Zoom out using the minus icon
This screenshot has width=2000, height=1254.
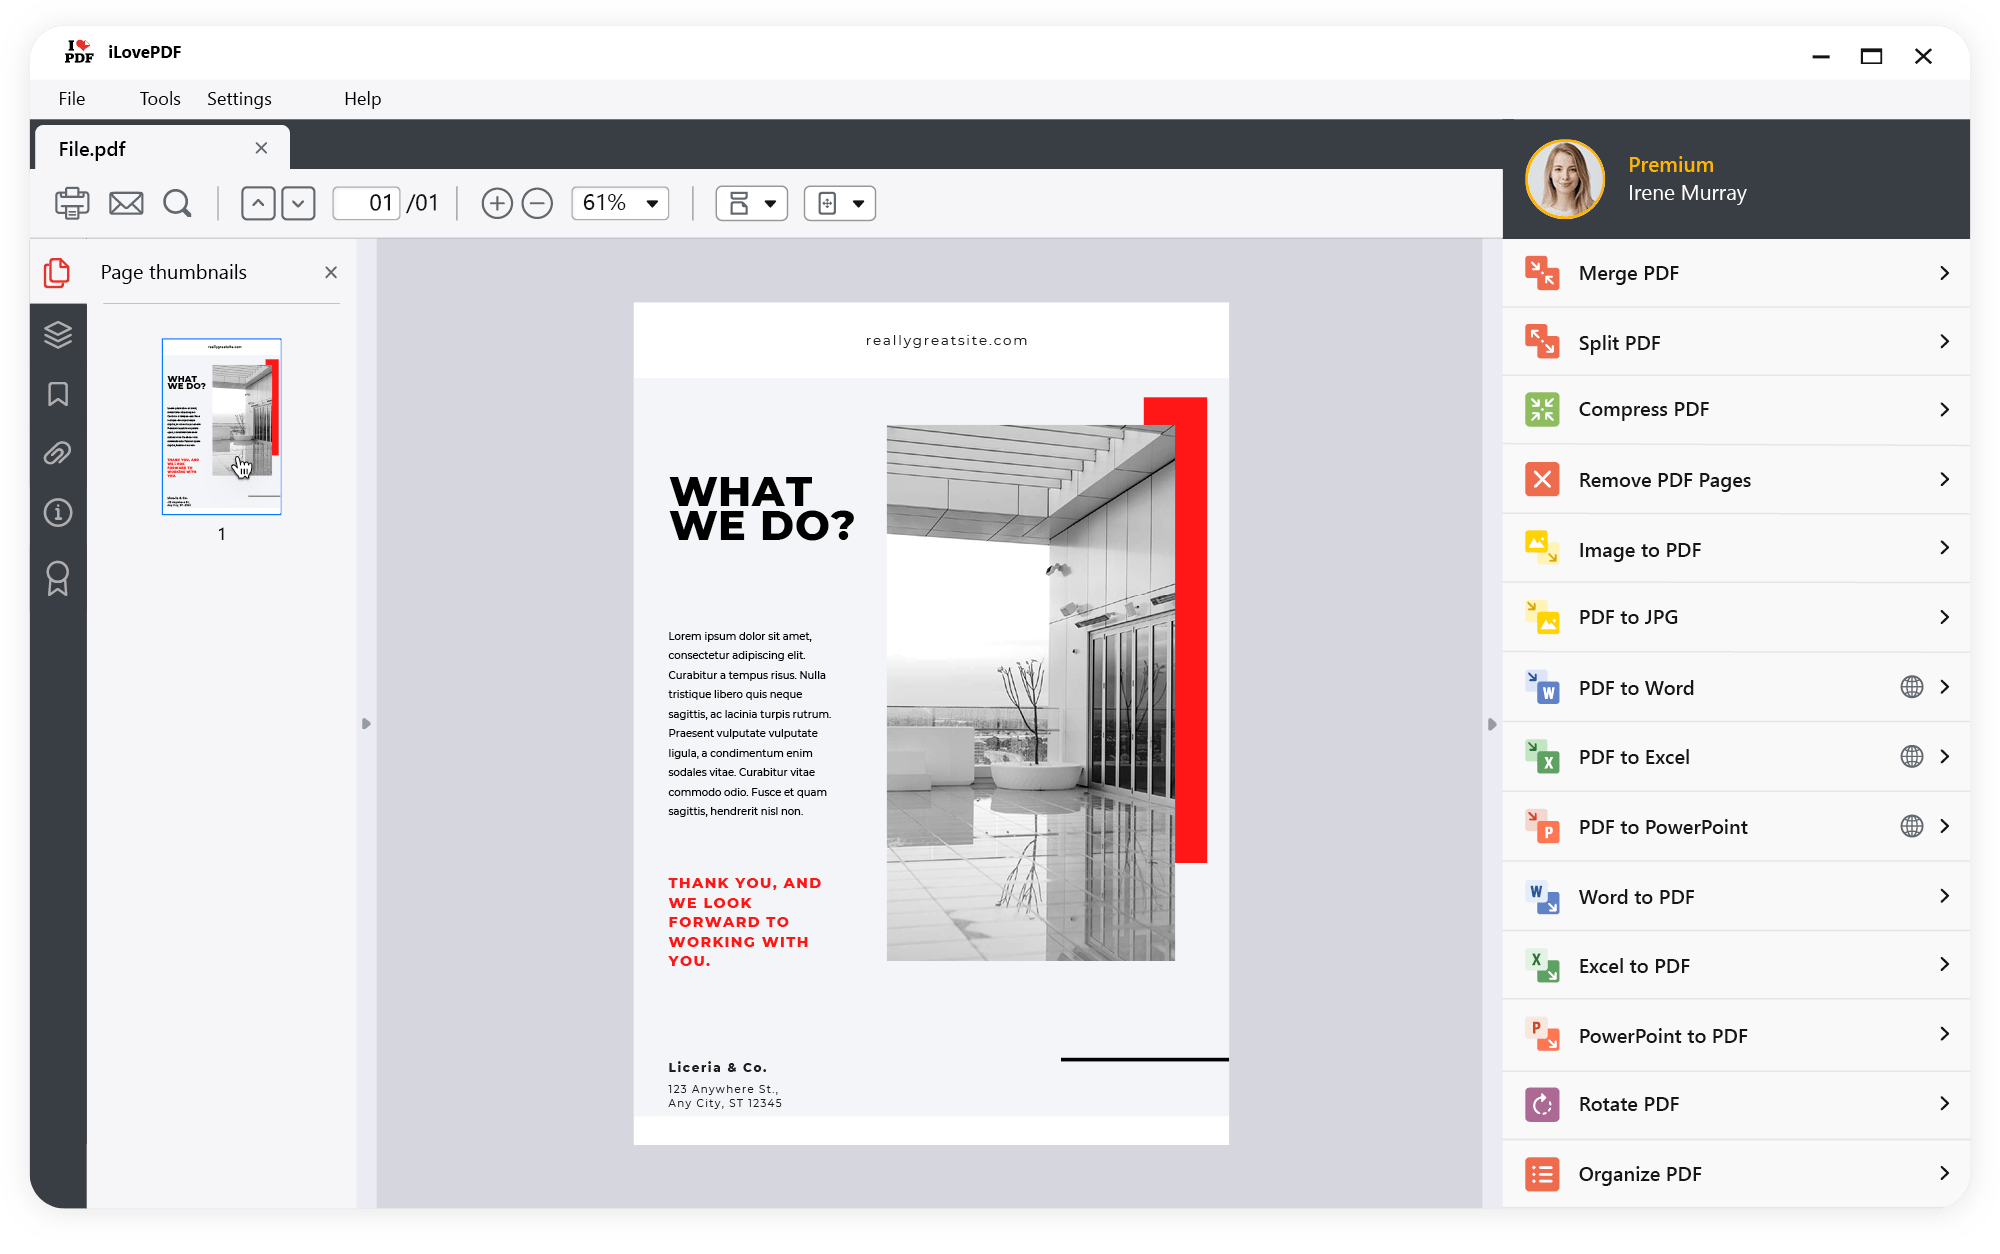tap(537, 203)
